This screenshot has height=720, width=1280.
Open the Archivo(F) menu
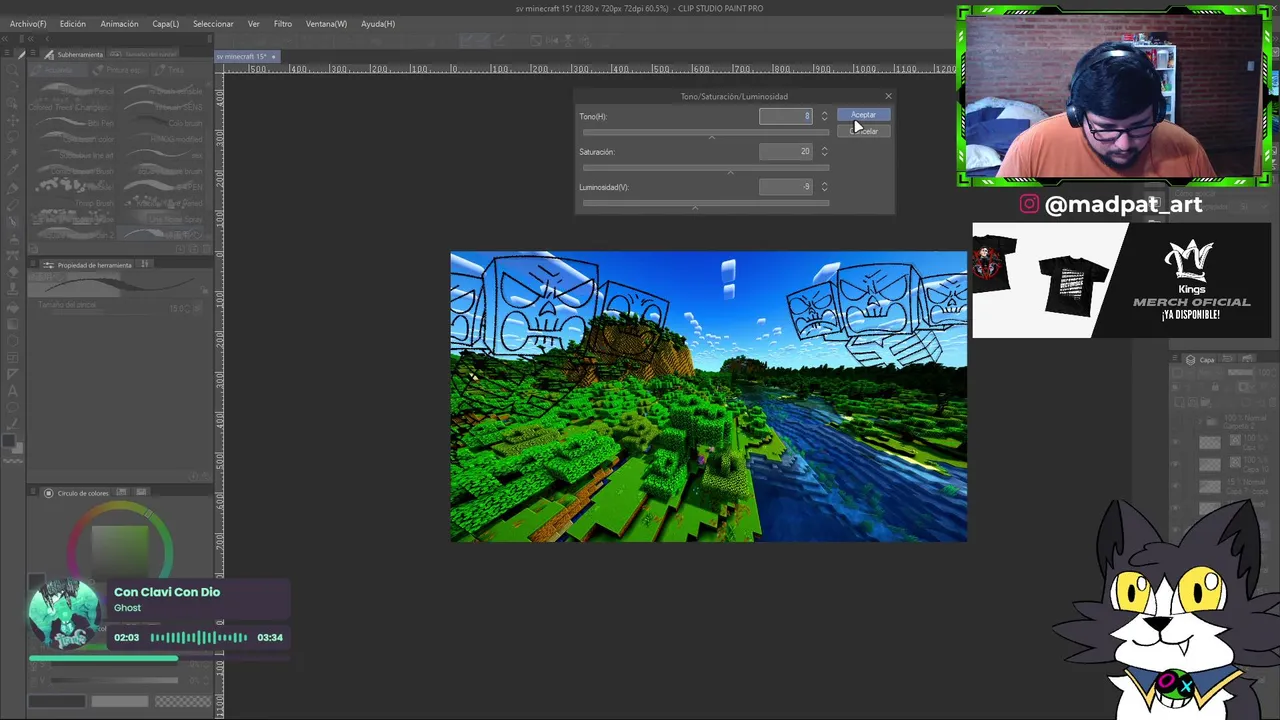pos(28,23)
